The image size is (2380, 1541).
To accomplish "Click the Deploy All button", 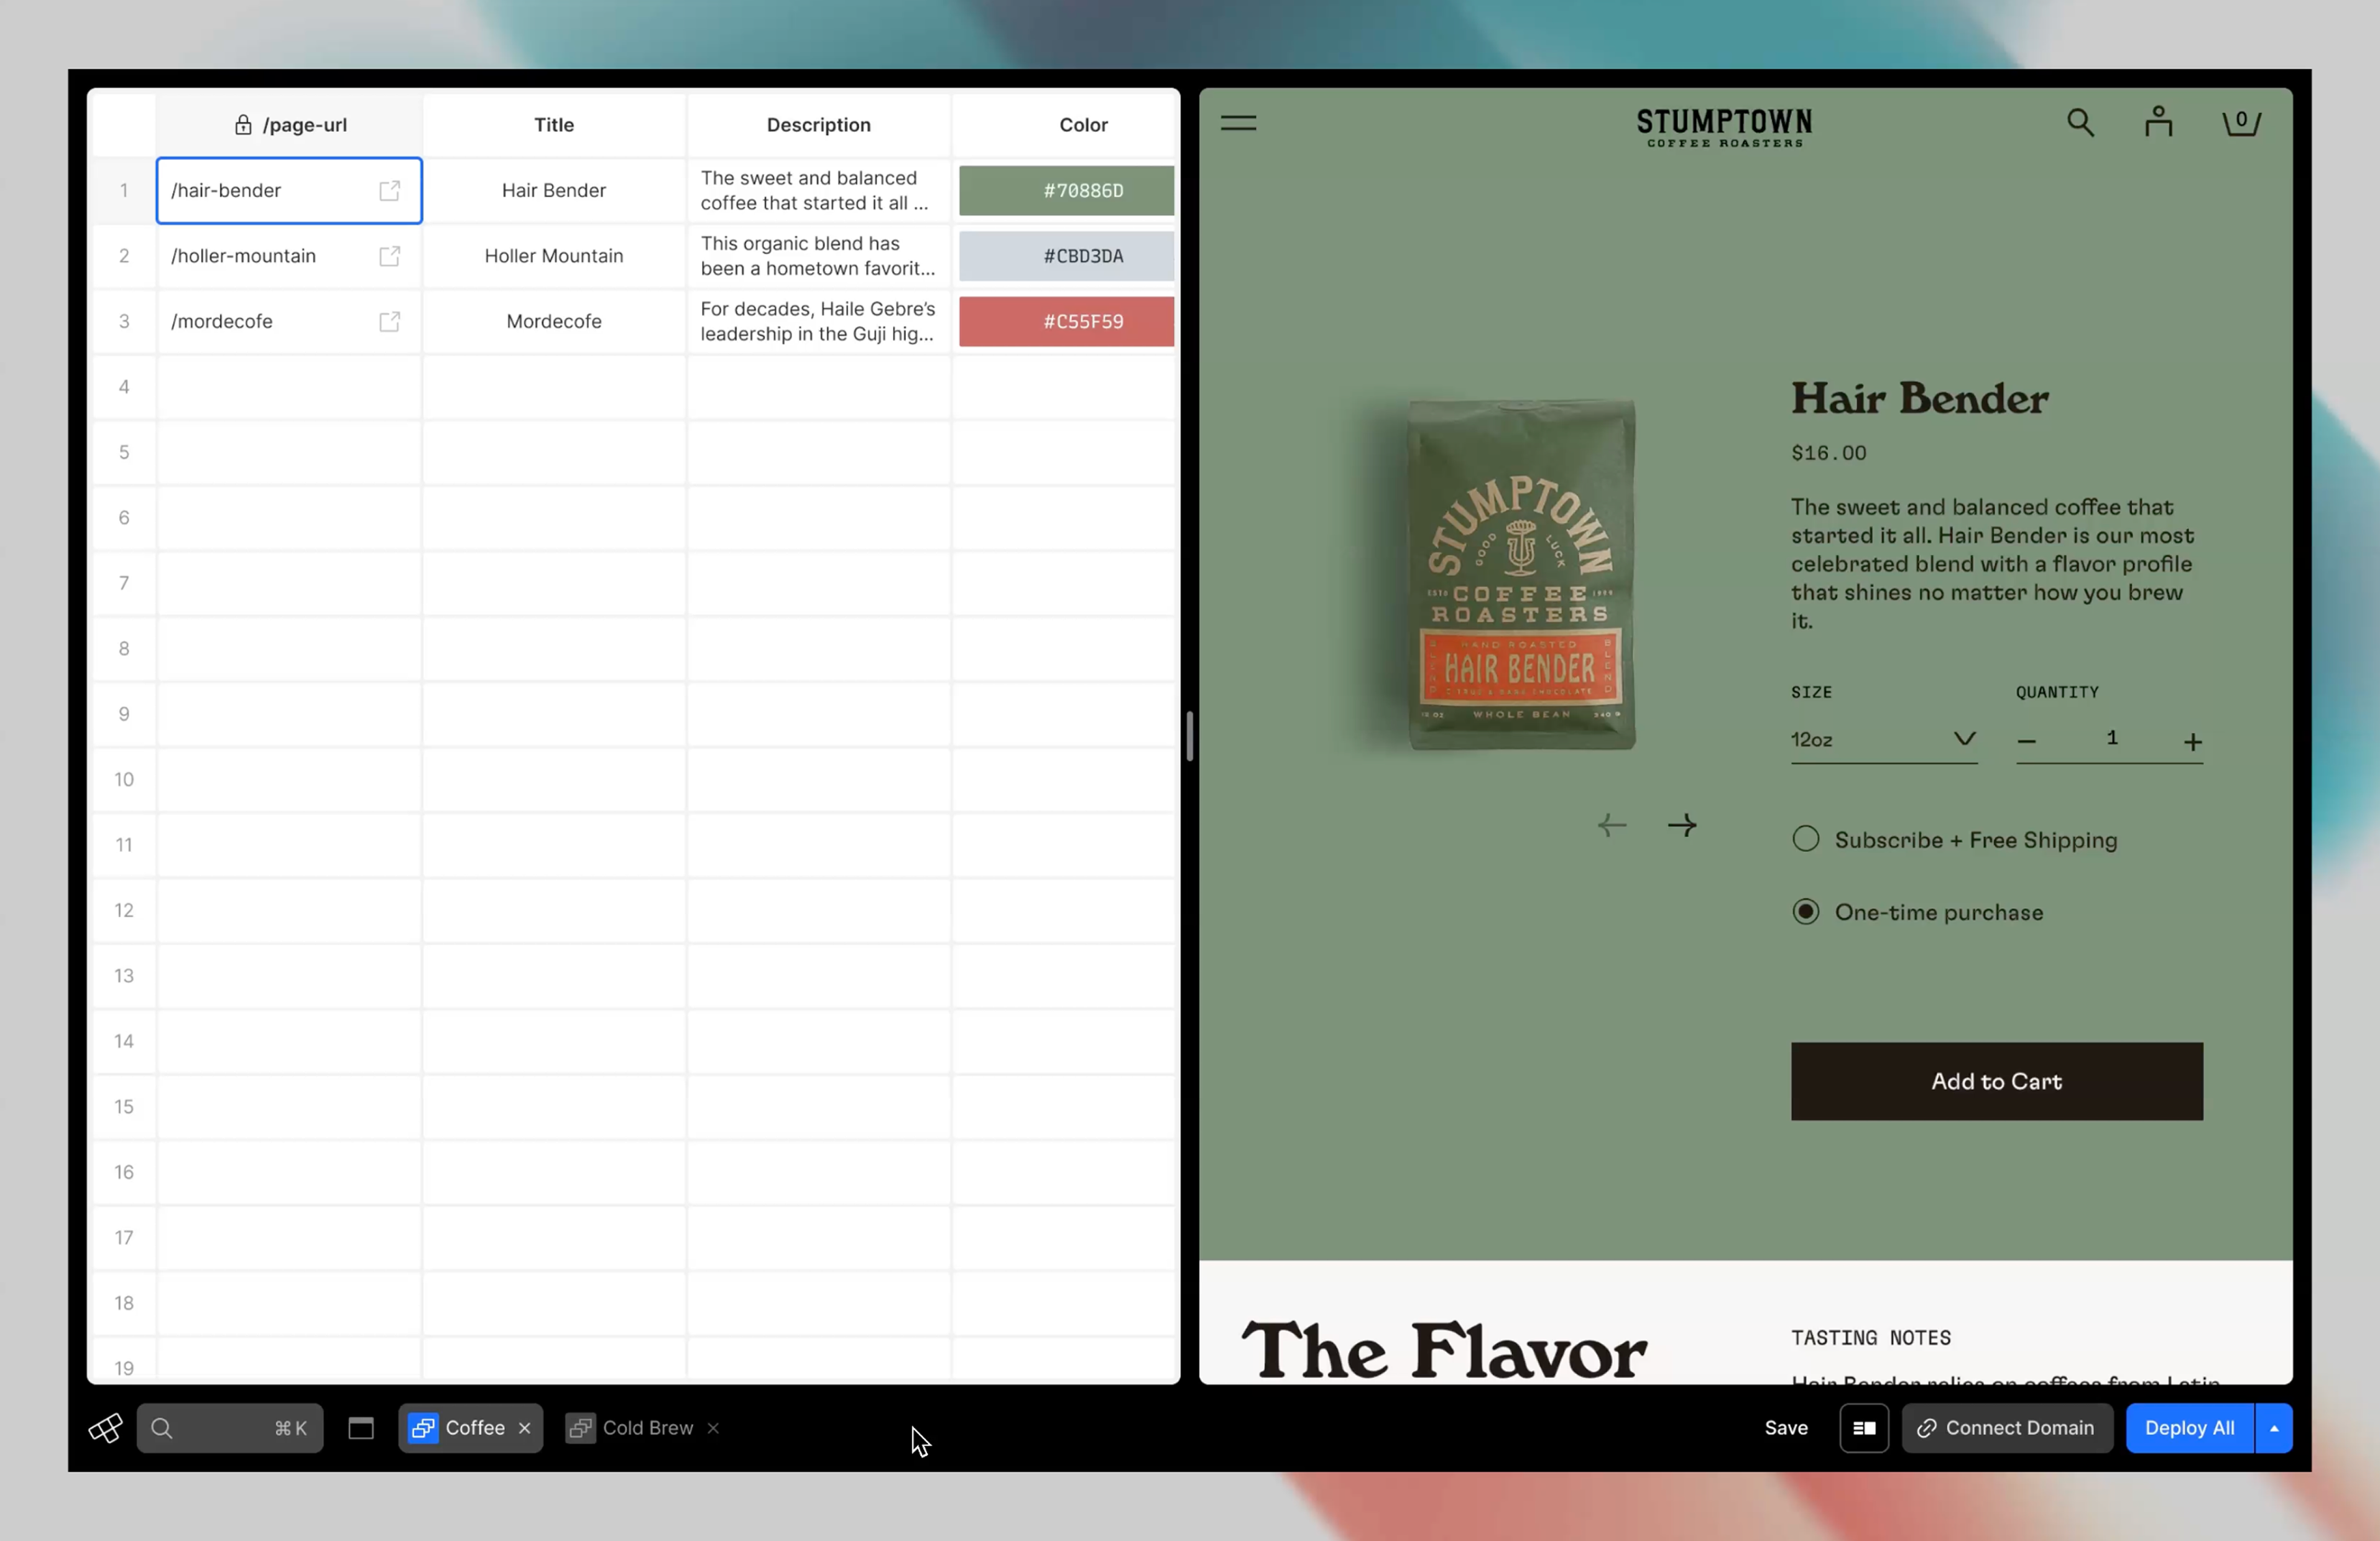I will pyautogui.click(x=2189, y=1428).
